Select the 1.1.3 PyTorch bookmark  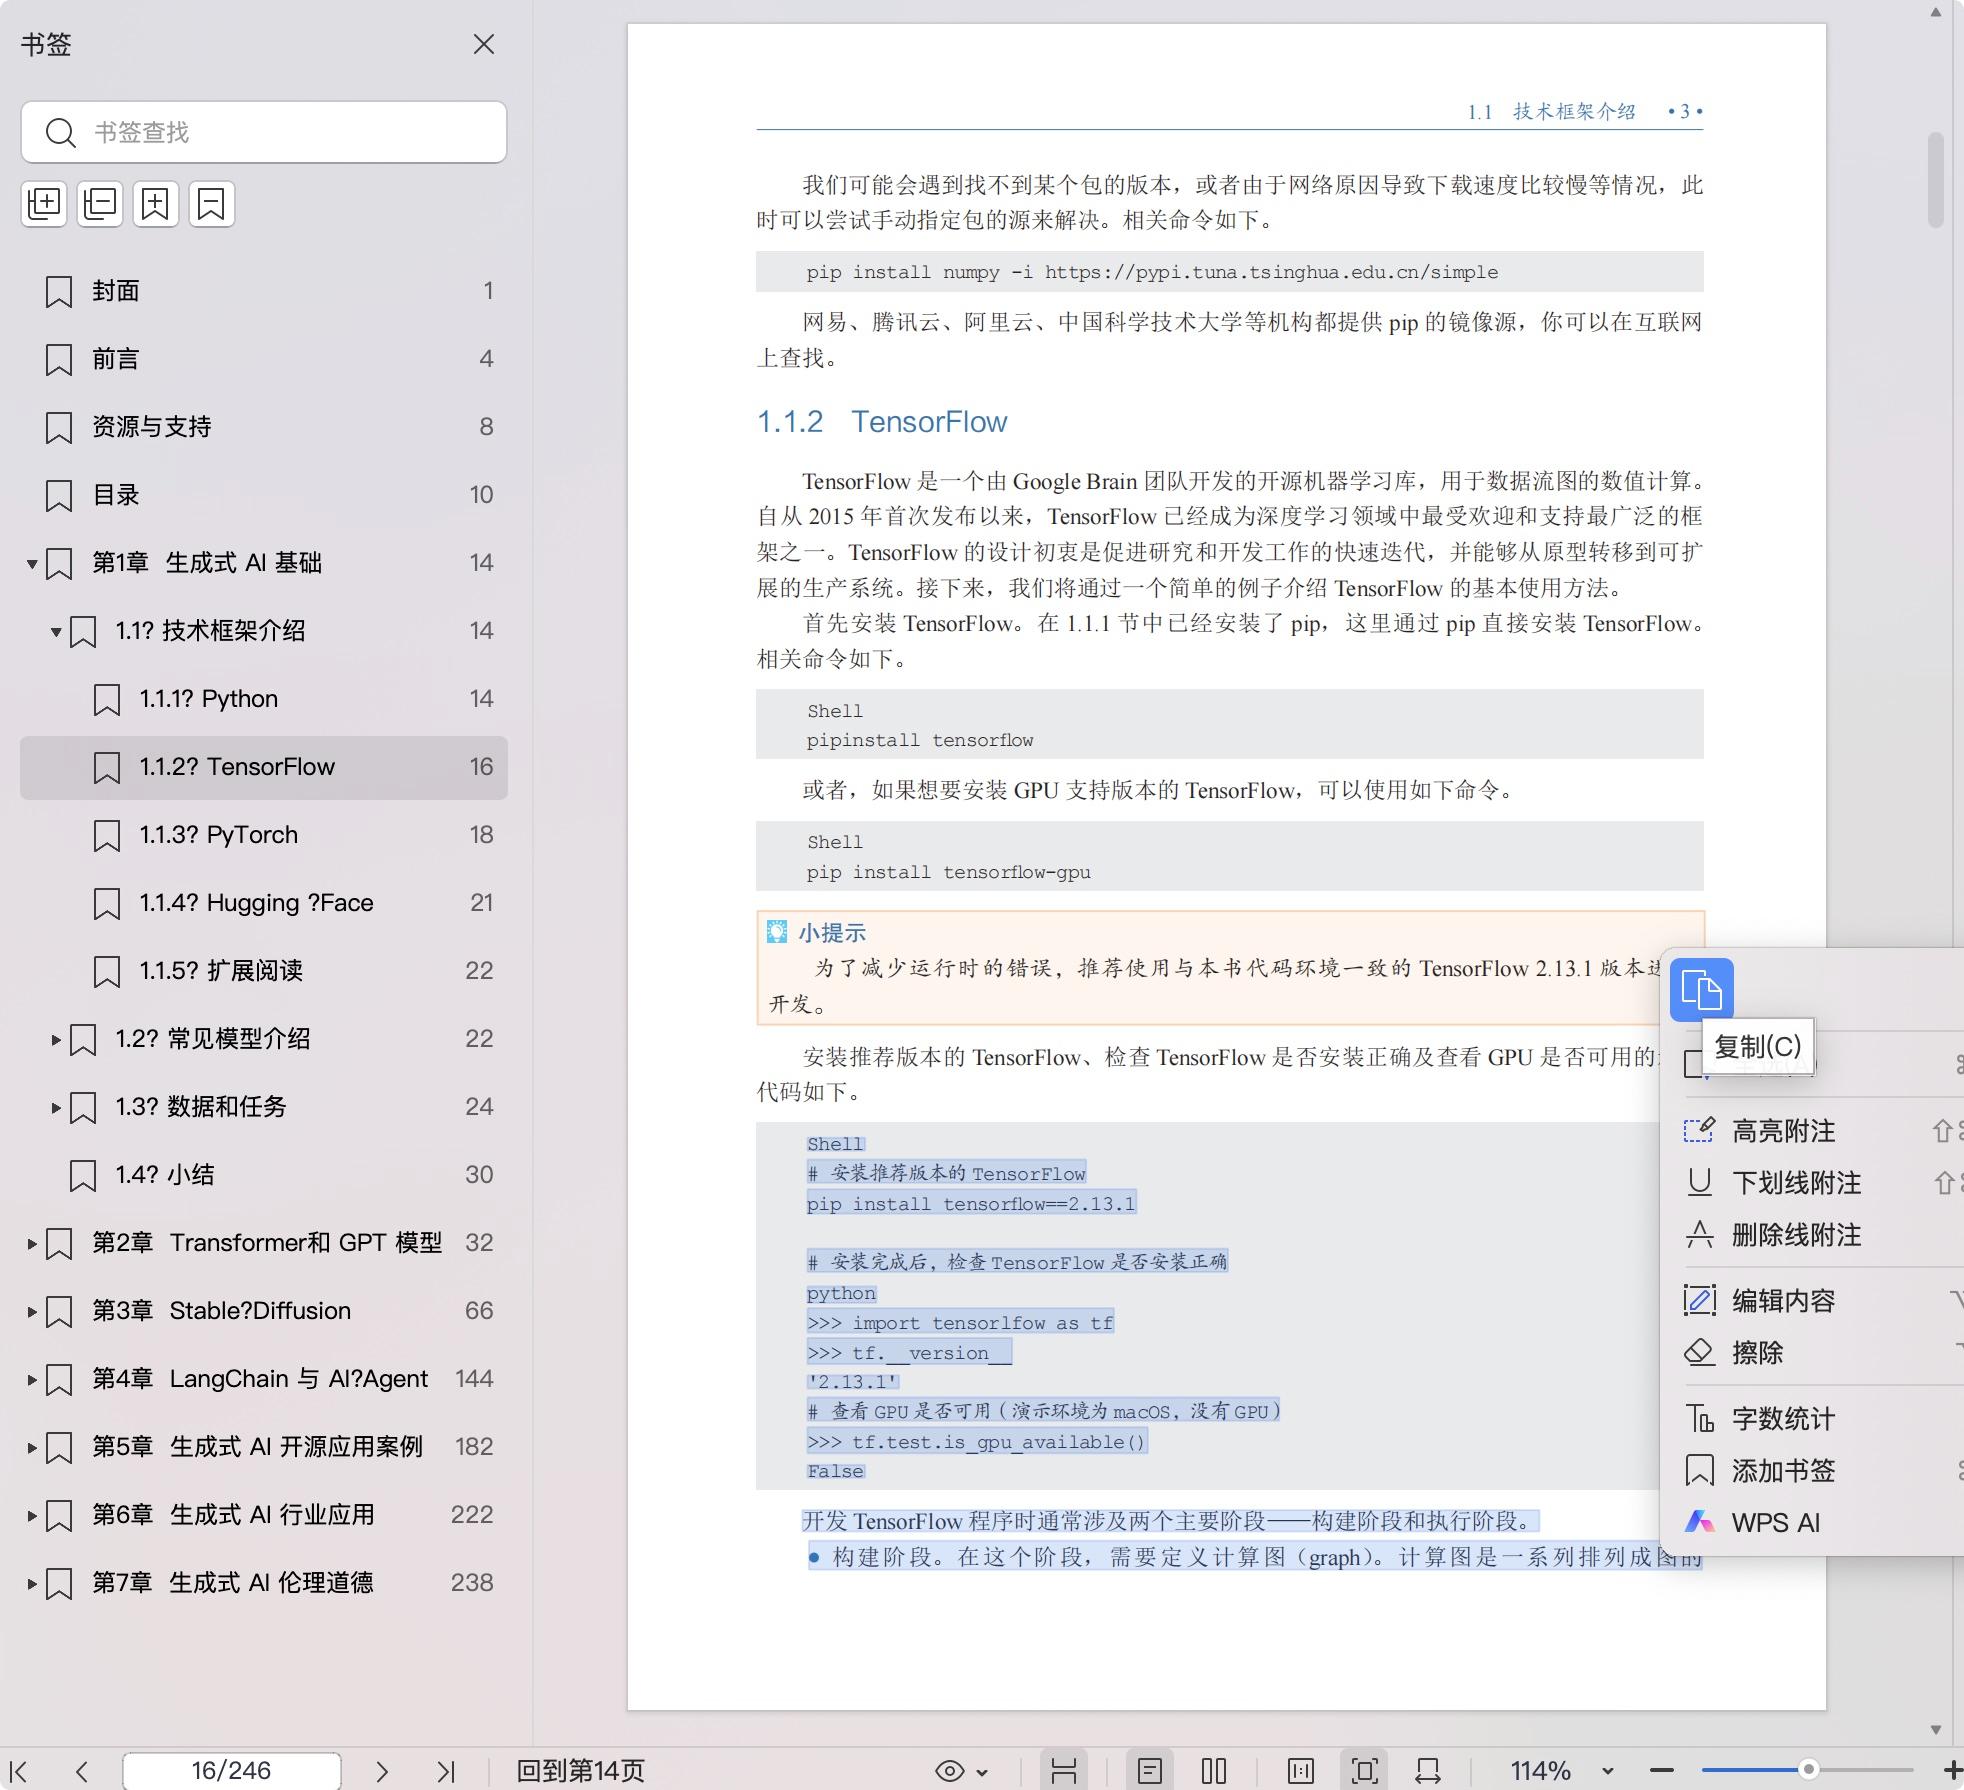point(264,835)
